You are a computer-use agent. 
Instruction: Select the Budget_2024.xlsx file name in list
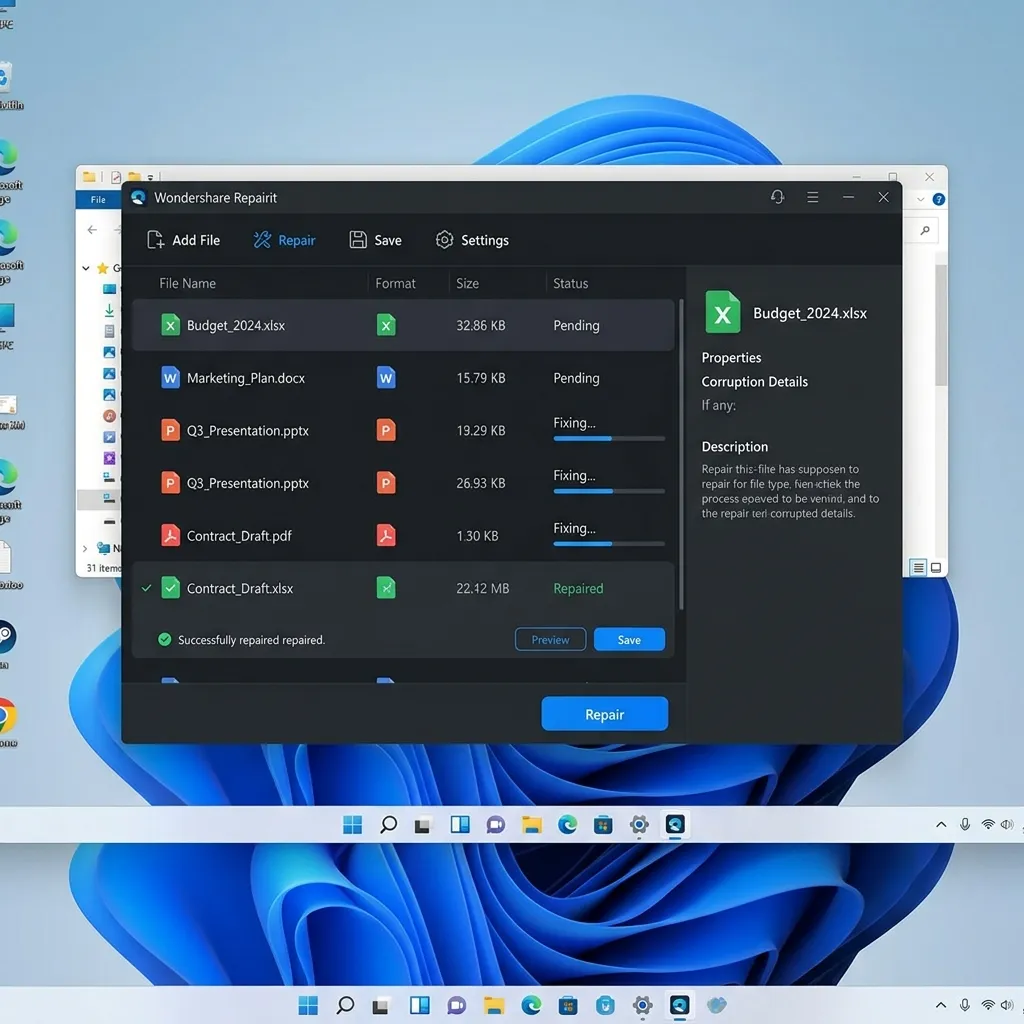click(x=236, y=325)
